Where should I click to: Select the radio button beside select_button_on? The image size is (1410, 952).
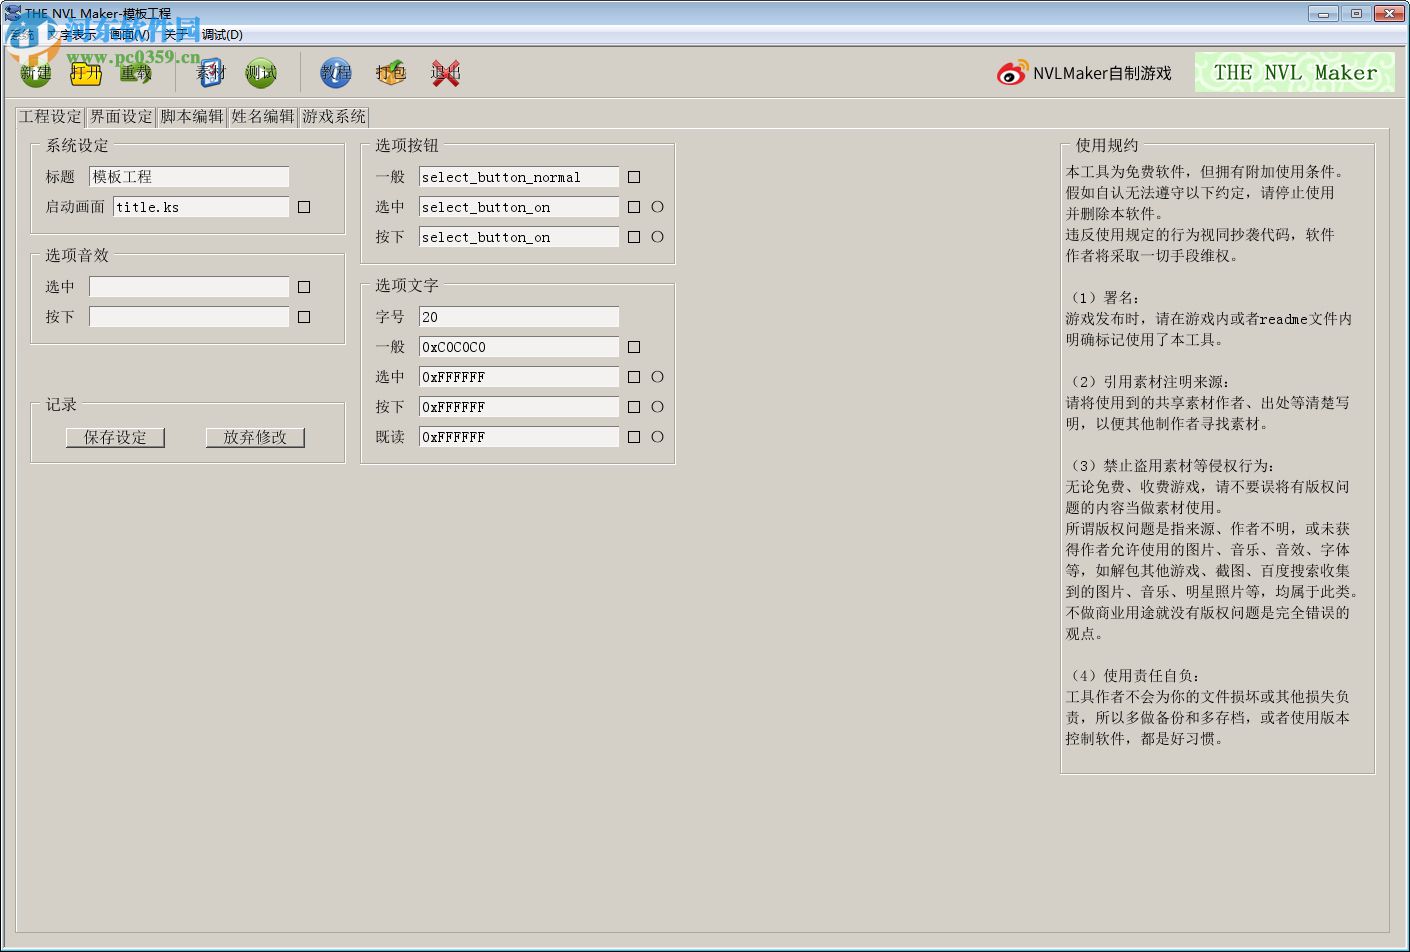pos(656,206)
